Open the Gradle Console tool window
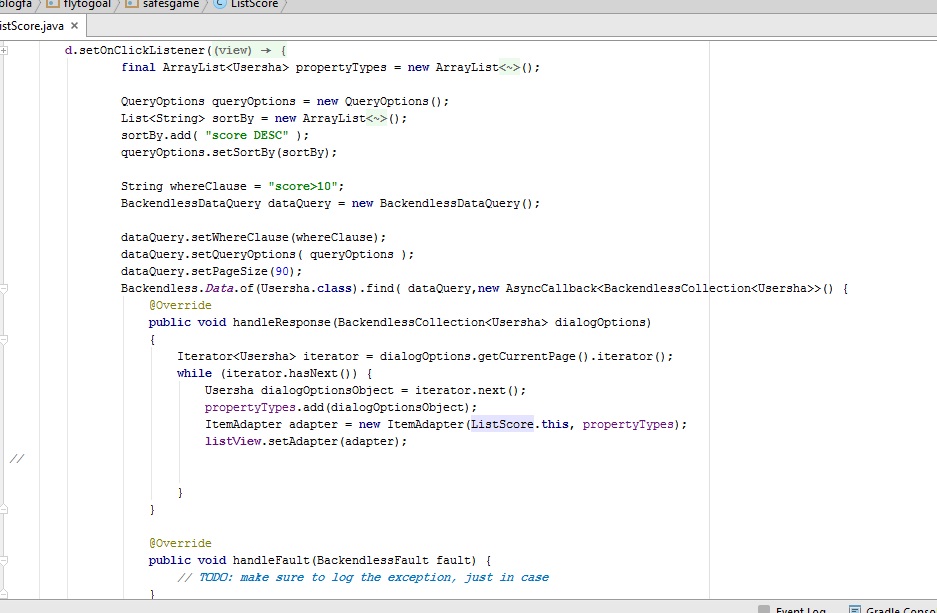The width and height of the screenshot is (937, 613). (x=900, y=610)
